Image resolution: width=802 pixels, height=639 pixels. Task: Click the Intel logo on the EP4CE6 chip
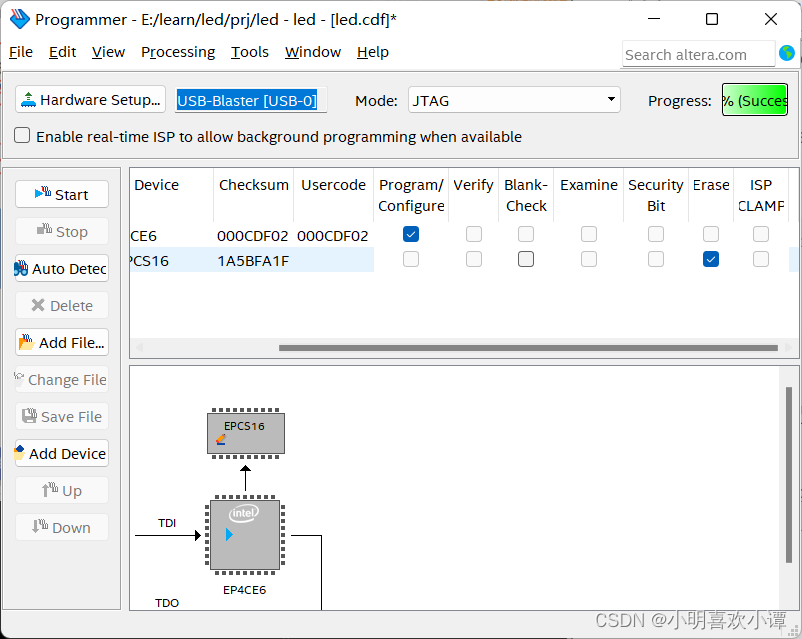(244, 513)
